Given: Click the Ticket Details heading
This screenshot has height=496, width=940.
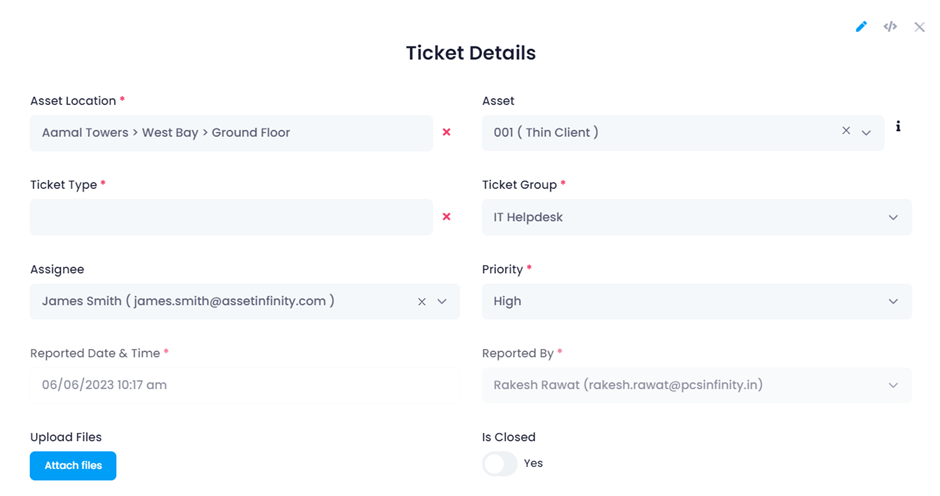Looking at the screenshot, I should tap(471, 53).
